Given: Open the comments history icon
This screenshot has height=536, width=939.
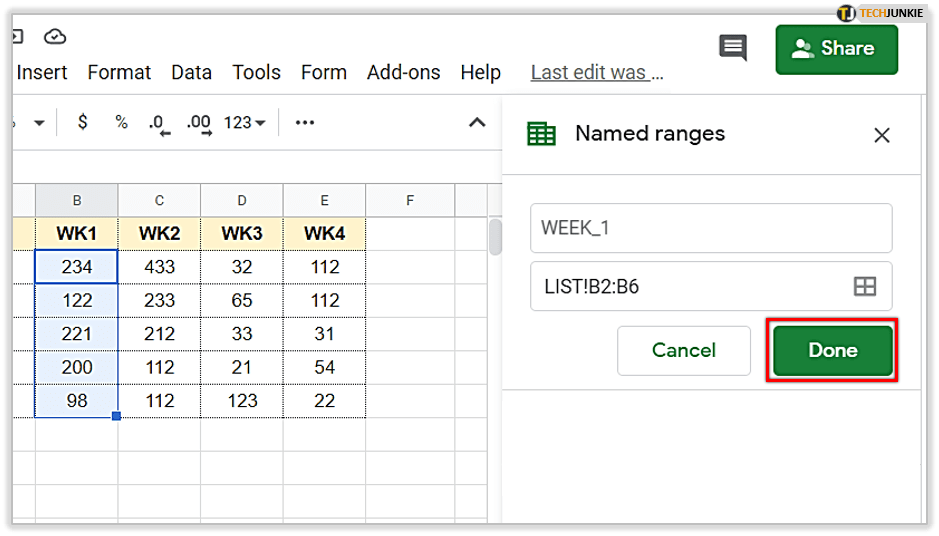Looking at the screenshot, I should coord(732,48).
